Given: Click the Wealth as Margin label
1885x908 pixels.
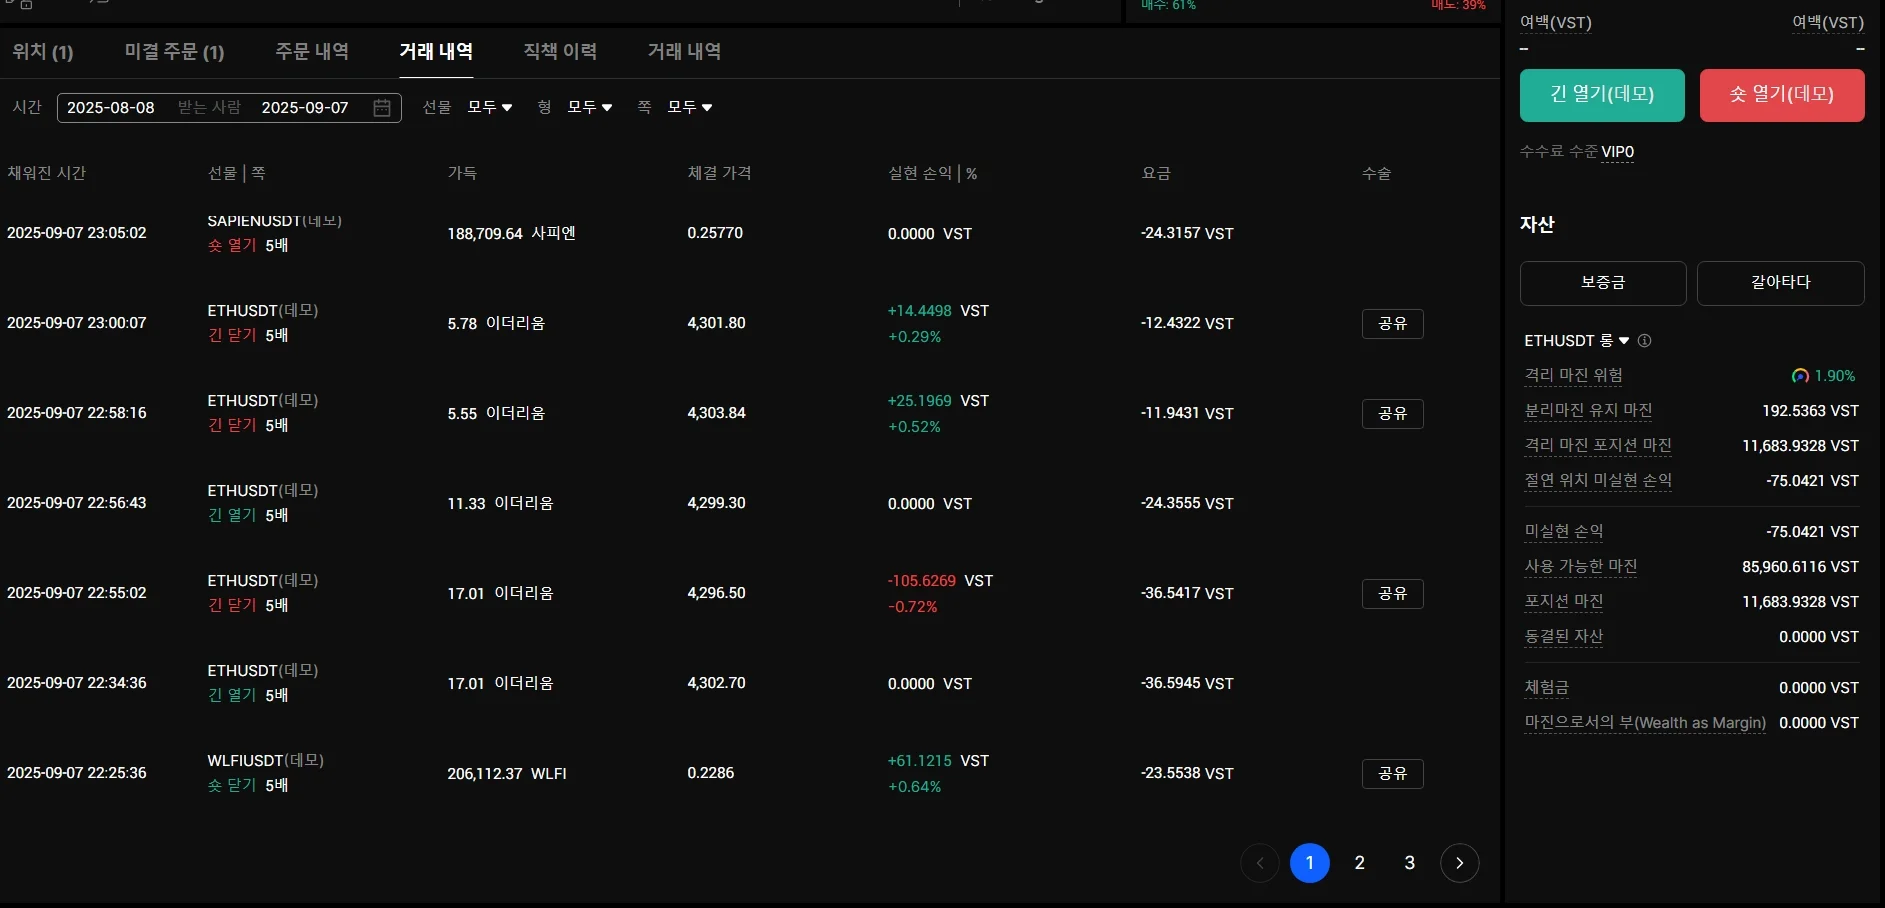Looking at the screenshot, I should coord(1645,723).
